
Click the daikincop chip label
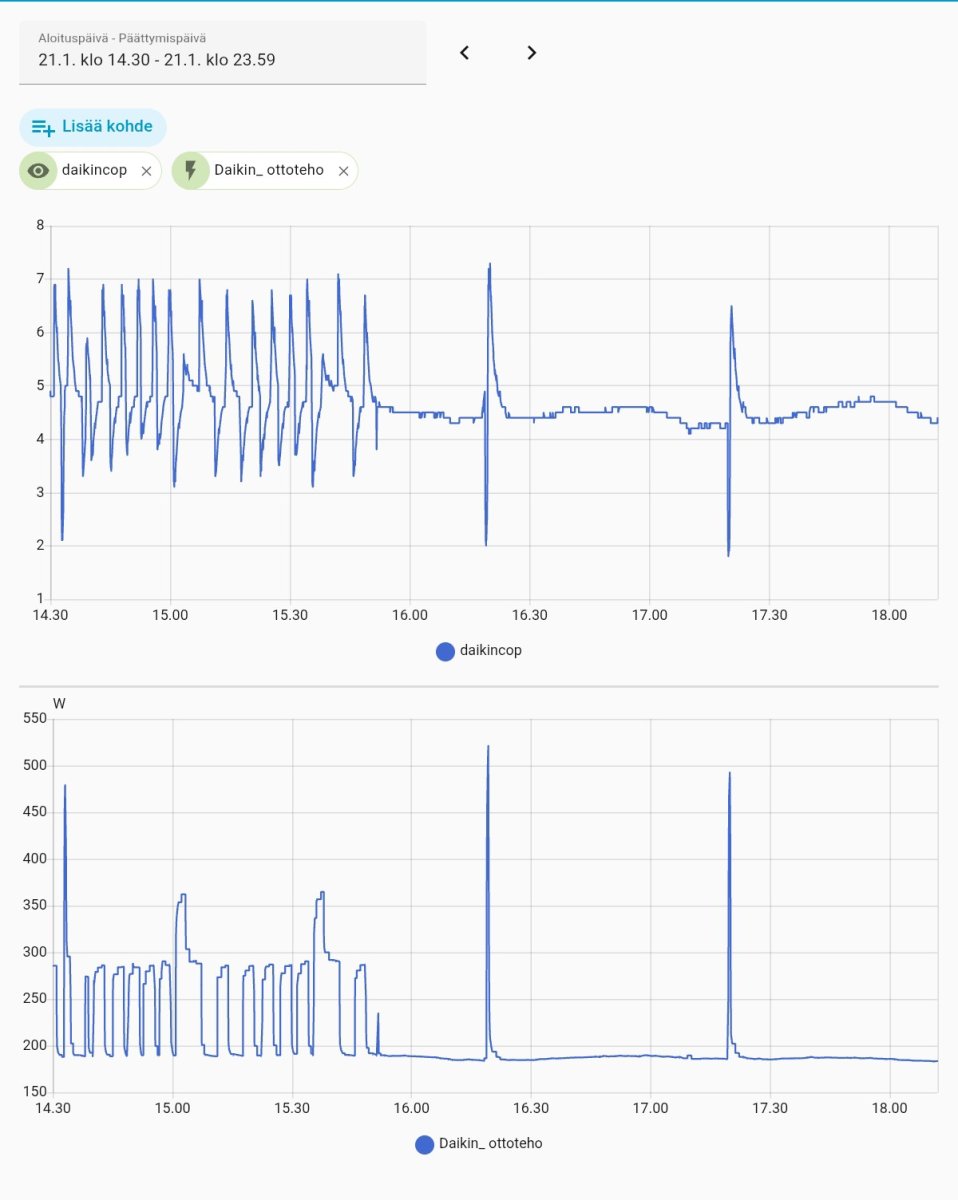point(94,170)
